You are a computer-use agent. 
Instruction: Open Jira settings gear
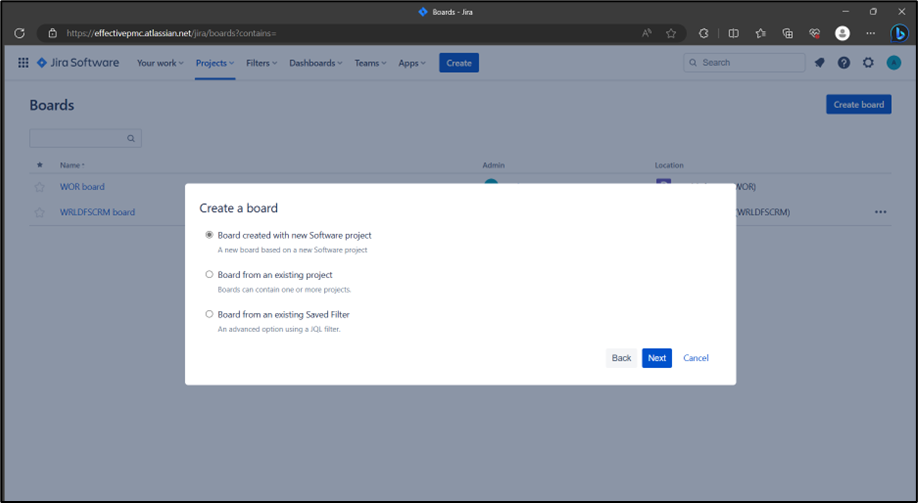(x=868, y=63)
